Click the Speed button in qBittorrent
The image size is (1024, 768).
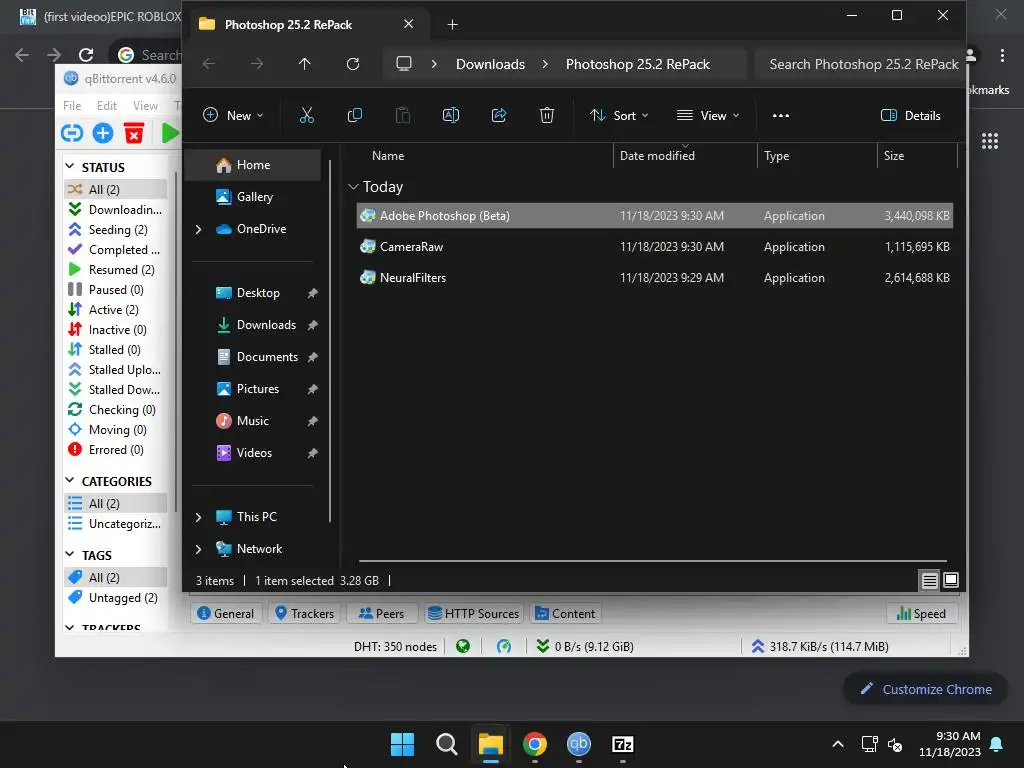(x=921, y=613)
